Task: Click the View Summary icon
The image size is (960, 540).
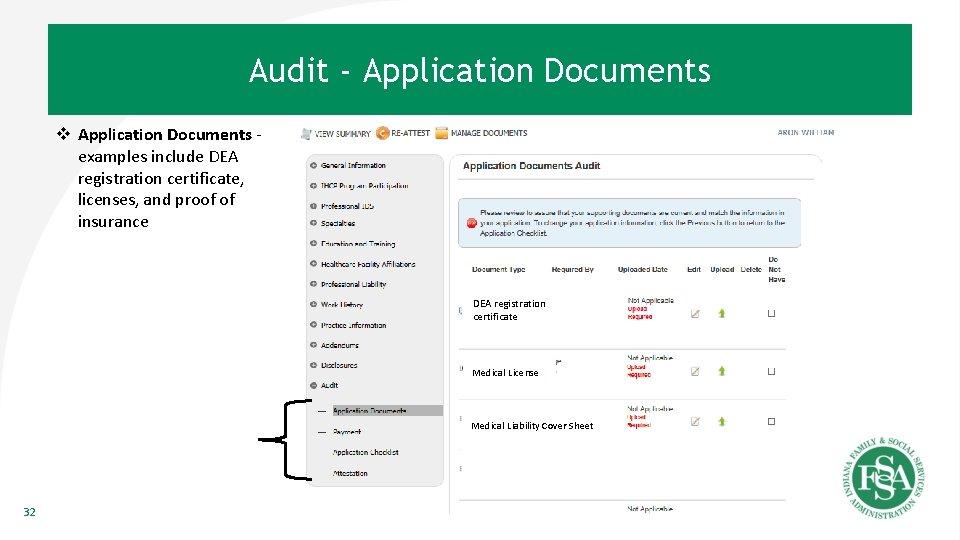Action: tap(306, 133)
